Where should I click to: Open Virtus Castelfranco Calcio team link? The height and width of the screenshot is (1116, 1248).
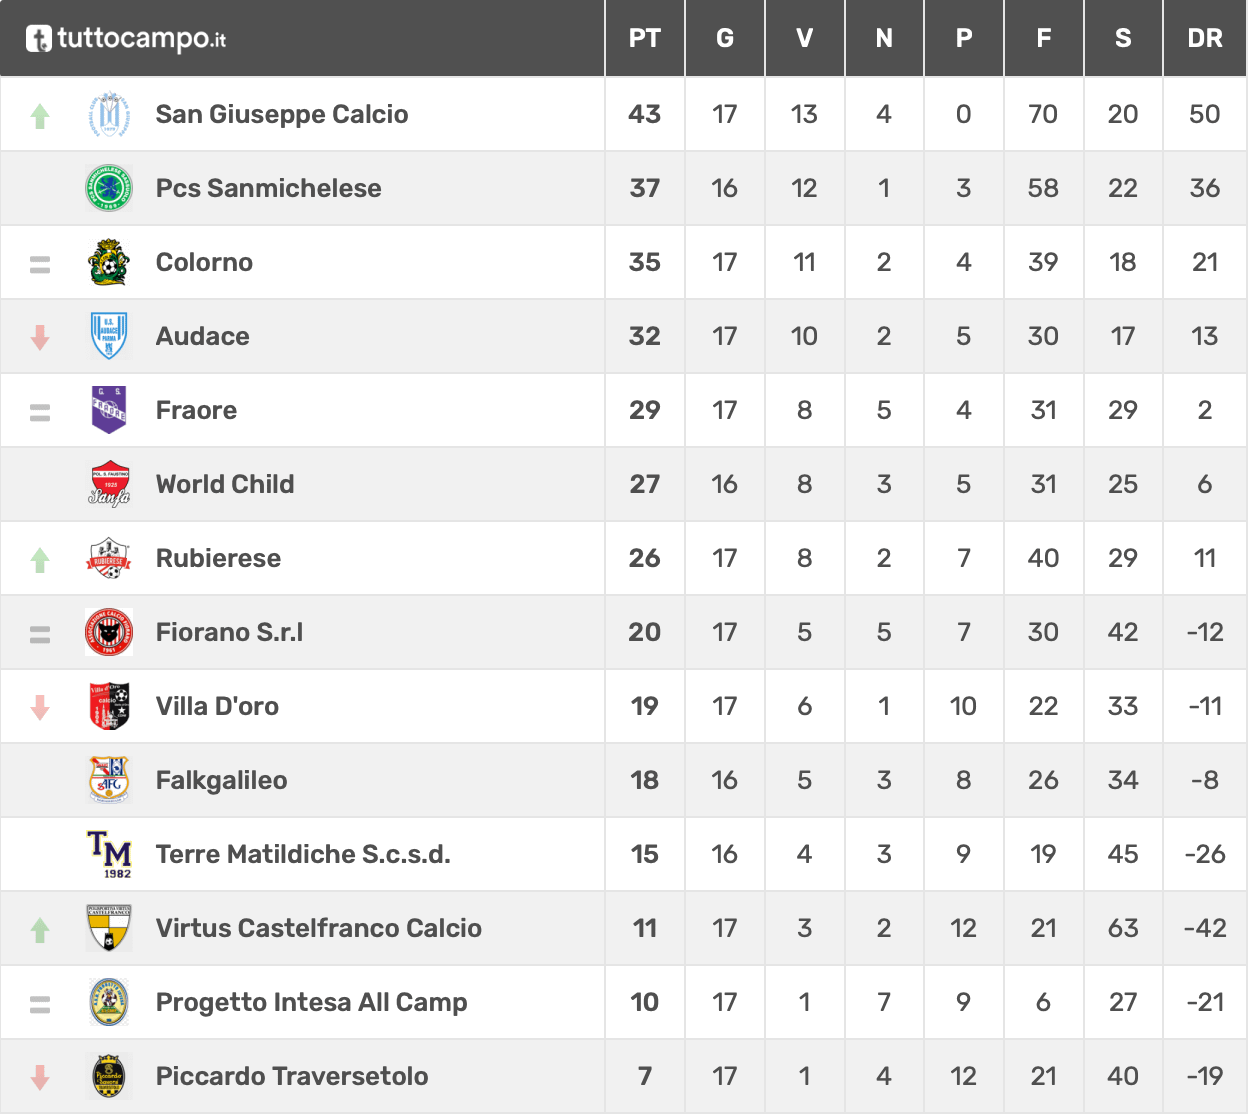[x=318, y=928]
